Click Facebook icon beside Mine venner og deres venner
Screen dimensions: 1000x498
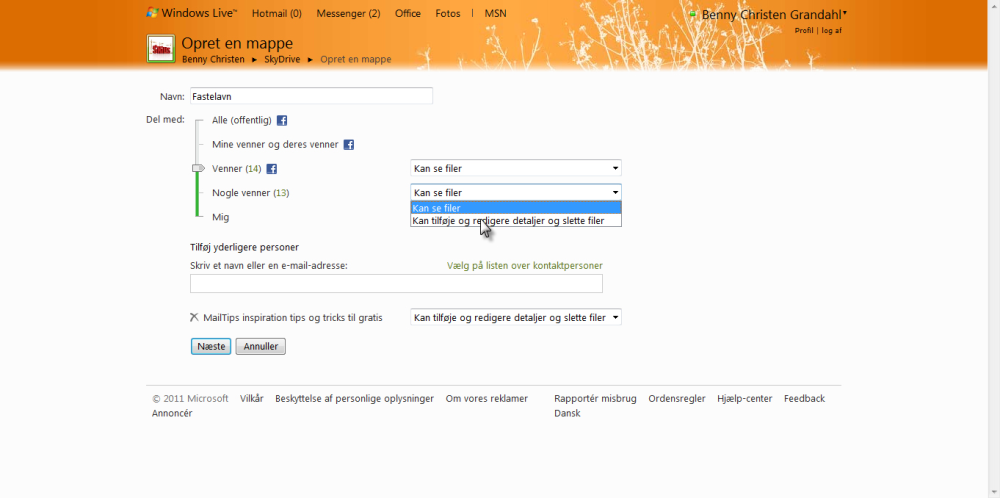[348, 145]
